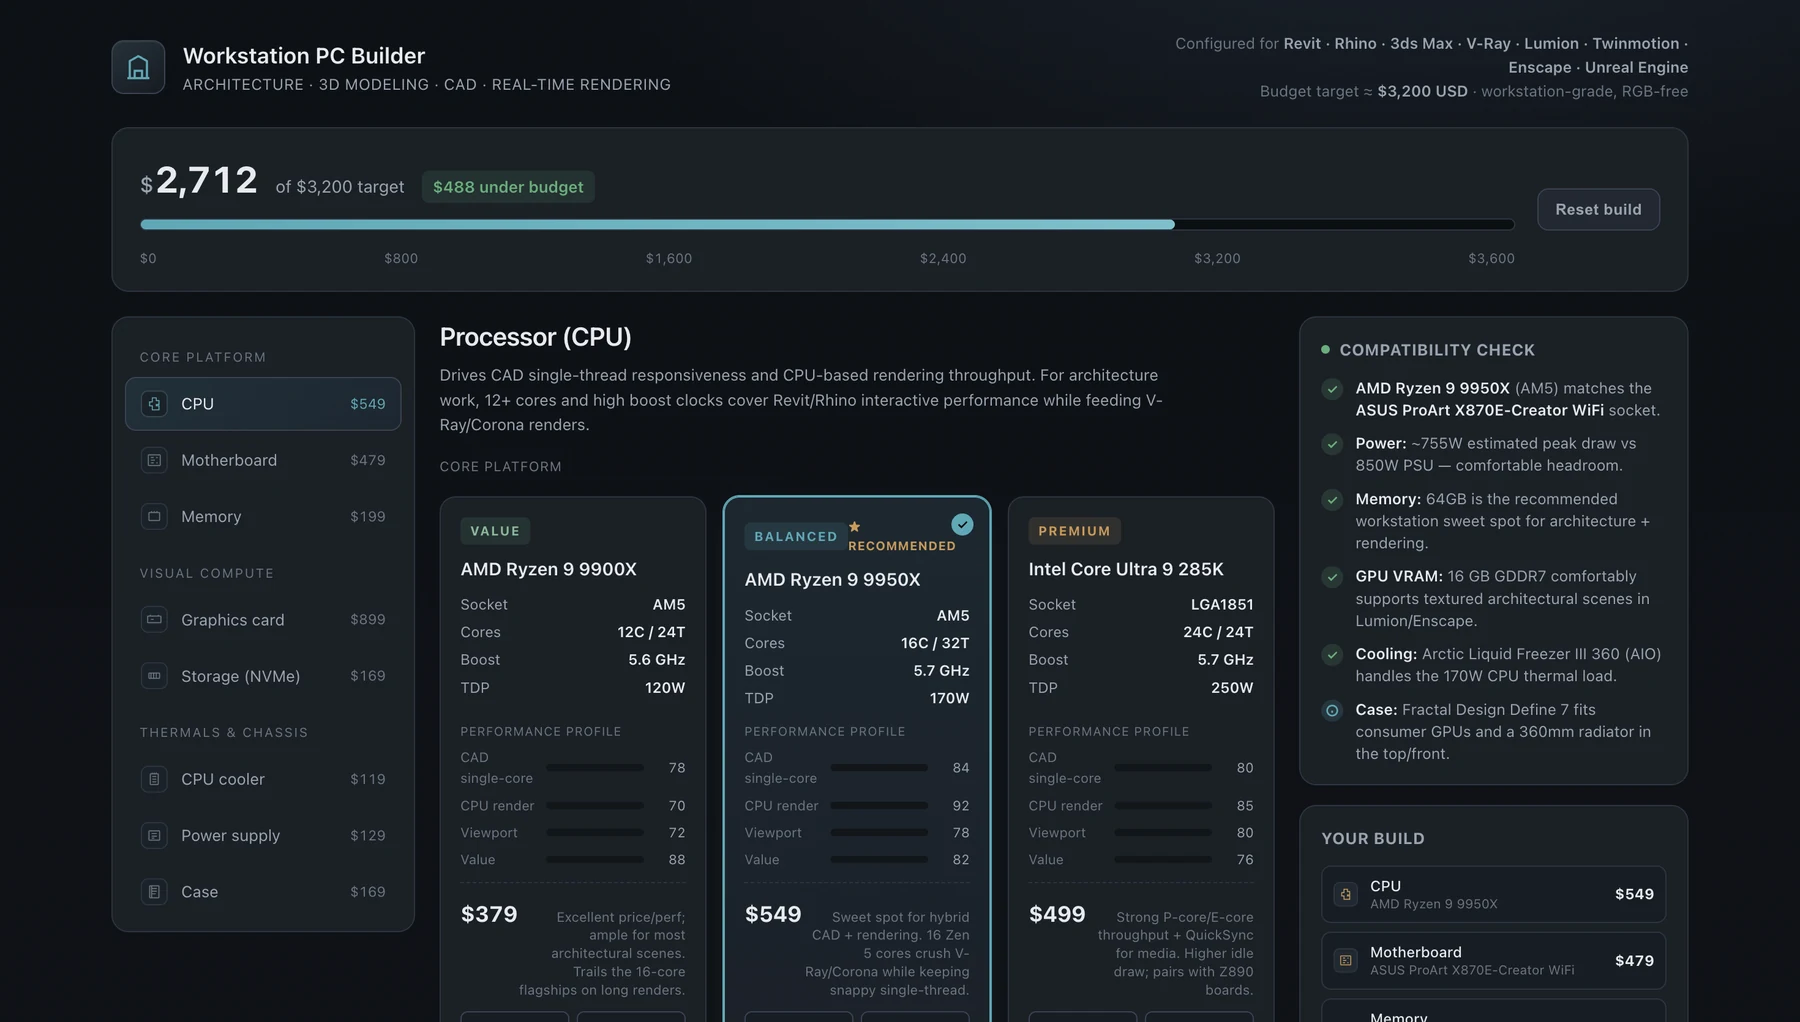
Task: Switch to the Memory category
Action: coord(263,516)
